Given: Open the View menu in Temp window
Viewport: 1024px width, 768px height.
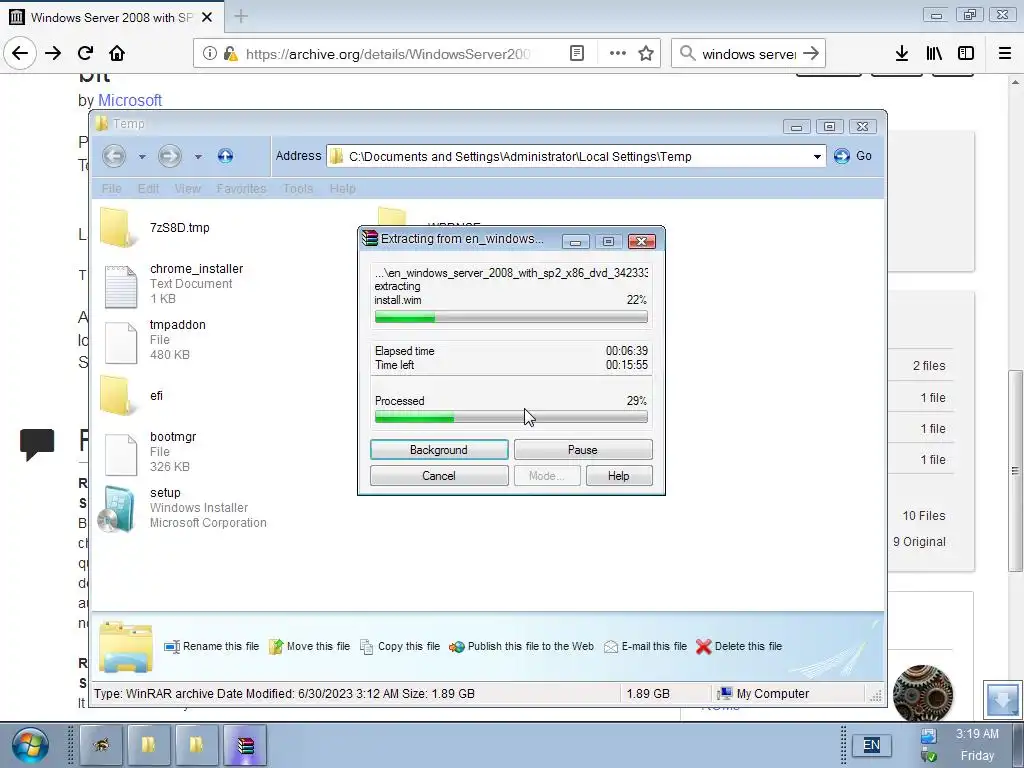Looking at the screenshot, I should click(x=187, y=189).
